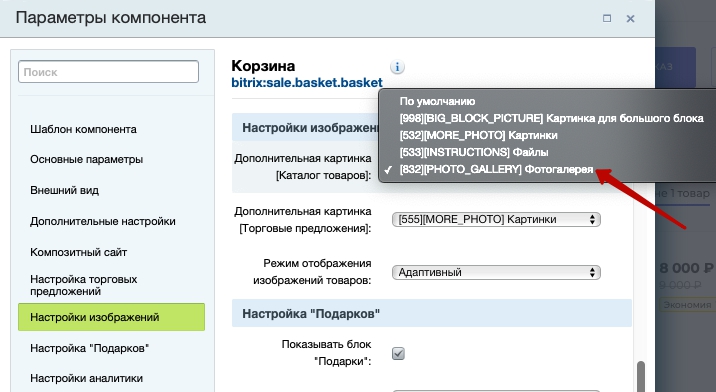Choose [998][BIG_BLOCK_PICTURE] option
Image resolution: width=716 pixels, height=392 pixels.
tap(551, 118)
